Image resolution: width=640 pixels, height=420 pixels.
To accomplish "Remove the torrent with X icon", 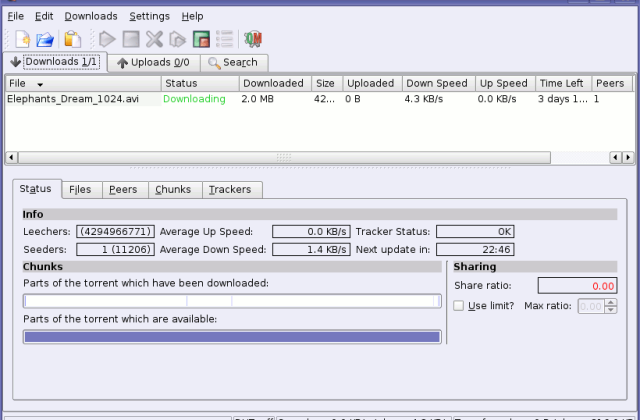I will pyautogui.click(x=154, y=39).
